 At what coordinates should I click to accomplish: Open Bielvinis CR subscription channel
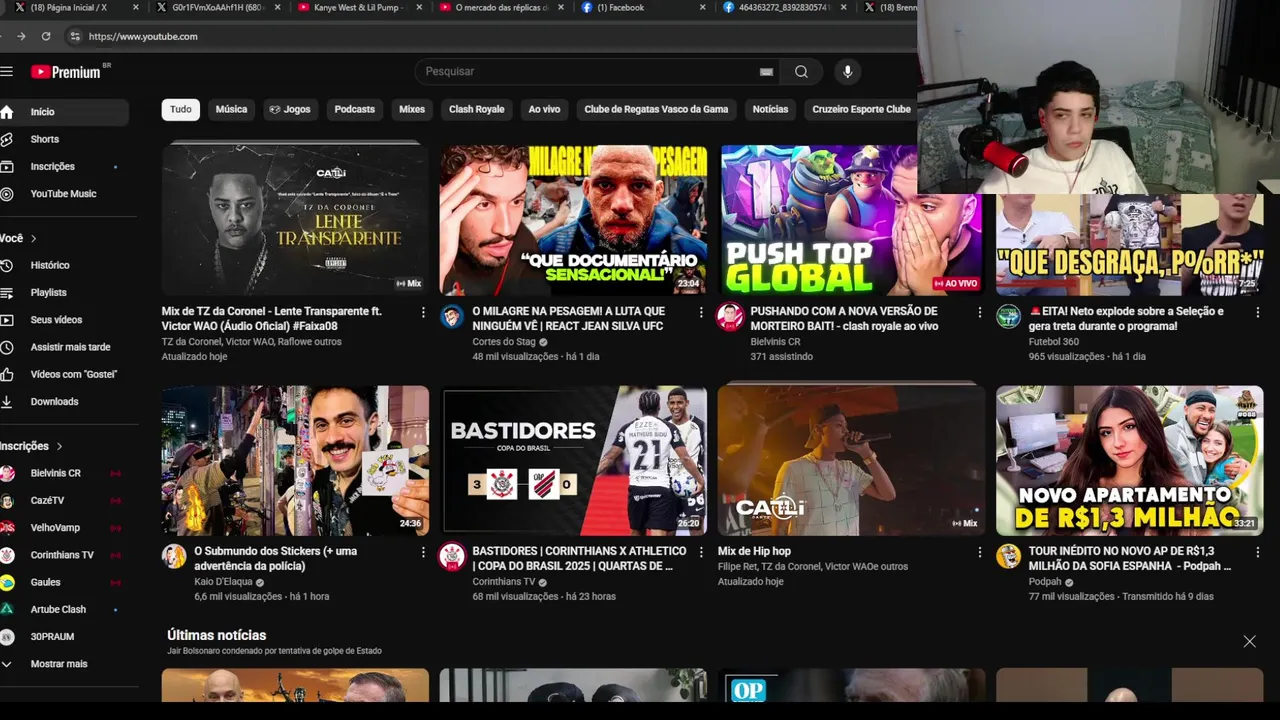click(64, 473)
